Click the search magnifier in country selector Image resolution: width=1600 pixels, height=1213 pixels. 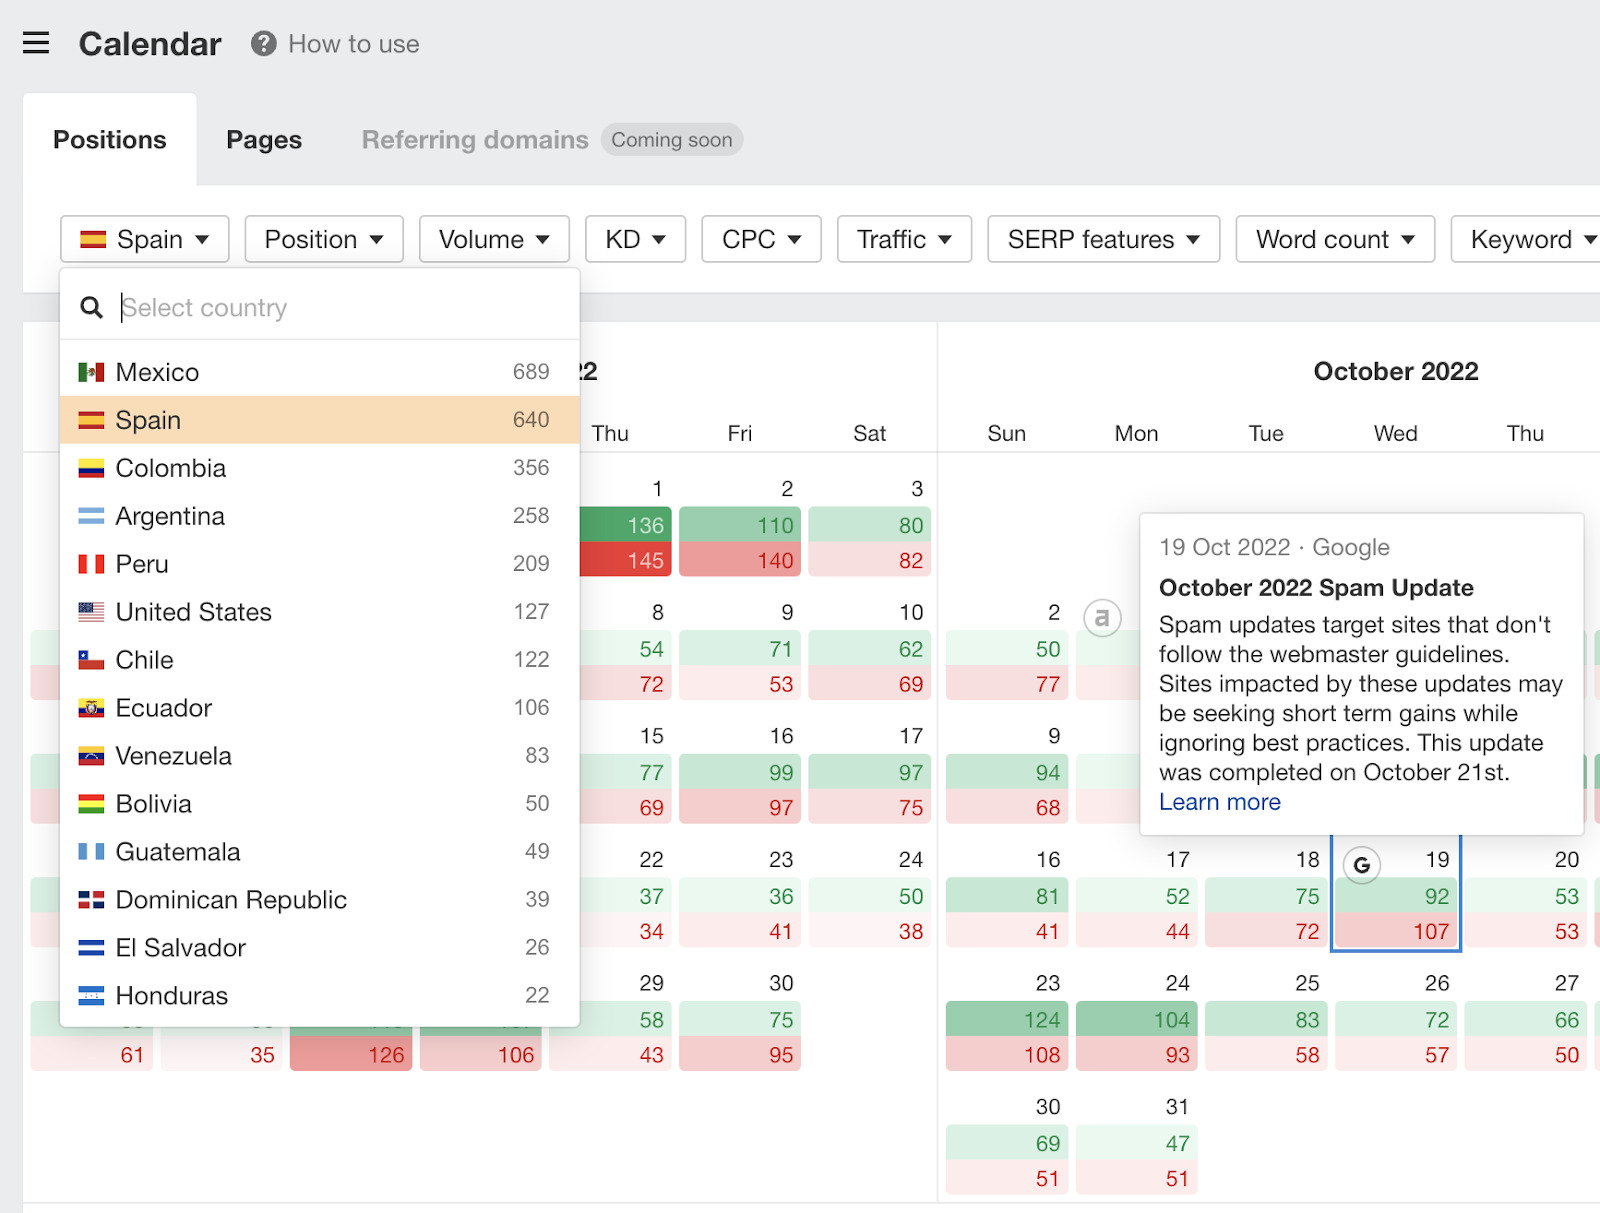91,307
